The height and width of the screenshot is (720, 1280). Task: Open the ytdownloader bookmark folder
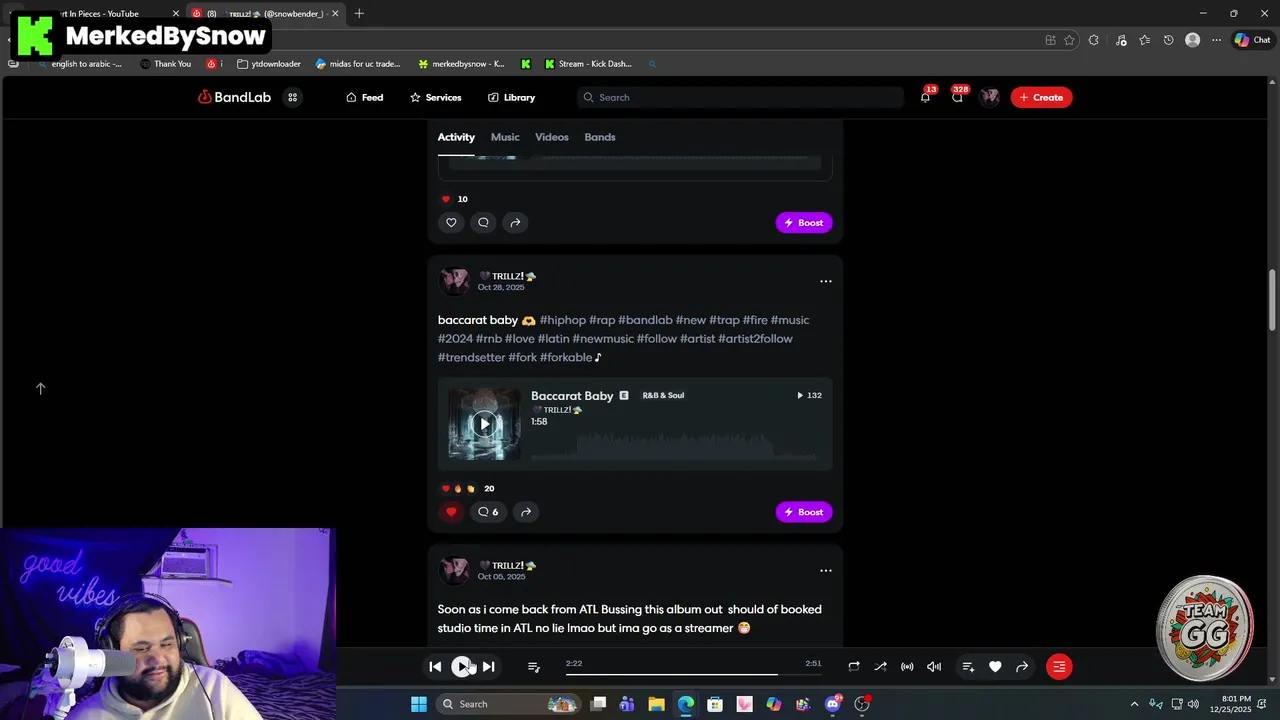click(269, 64)
